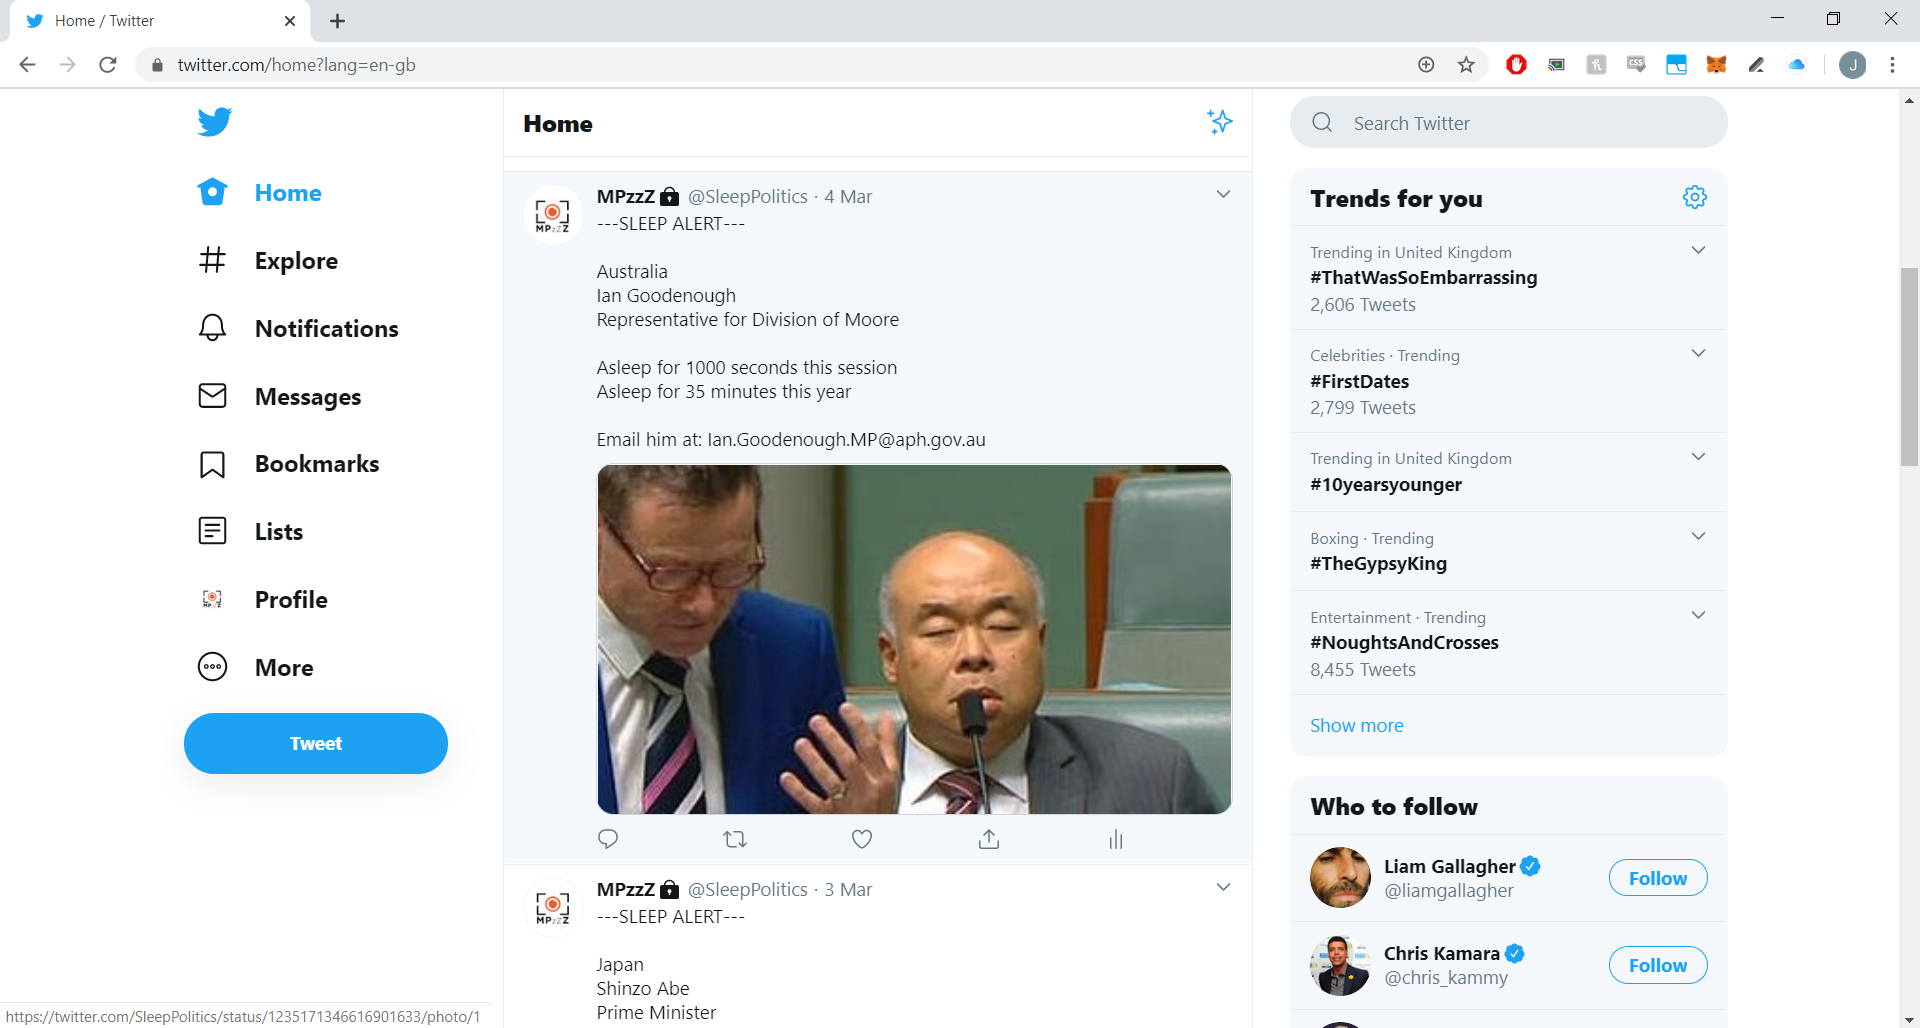Click the Search Twitter field
The height and width of the screenshot is (1028, 1920).
point(1509,123)
